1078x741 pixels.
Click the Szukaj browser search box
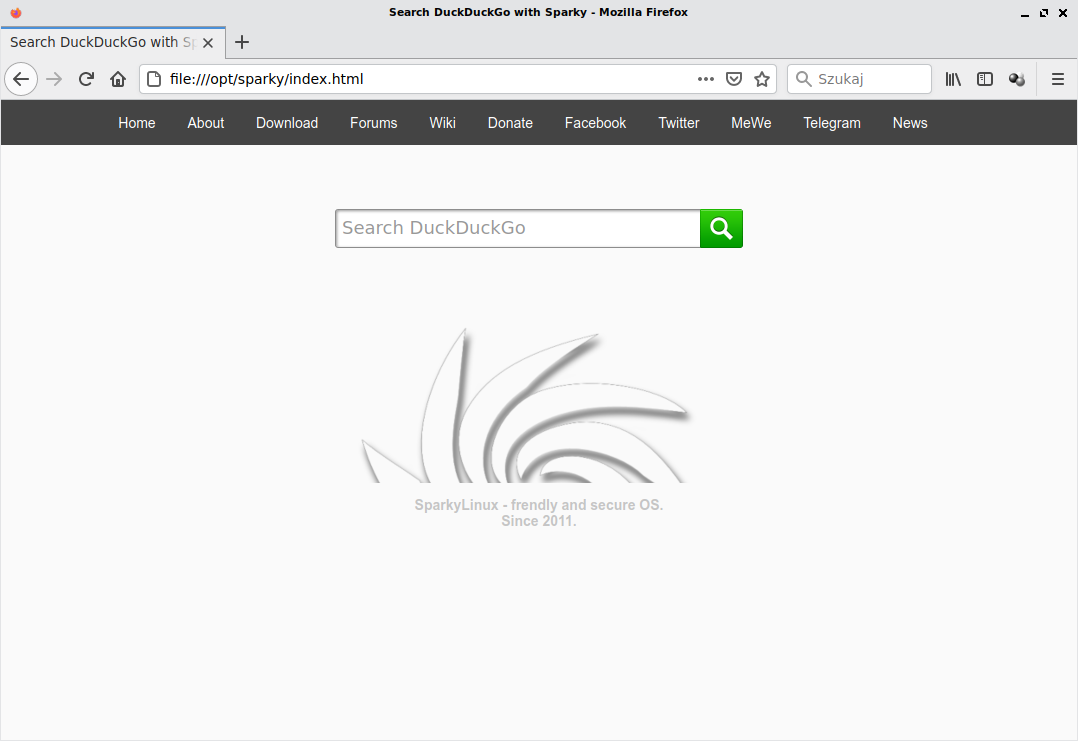(x=859, y=79)
